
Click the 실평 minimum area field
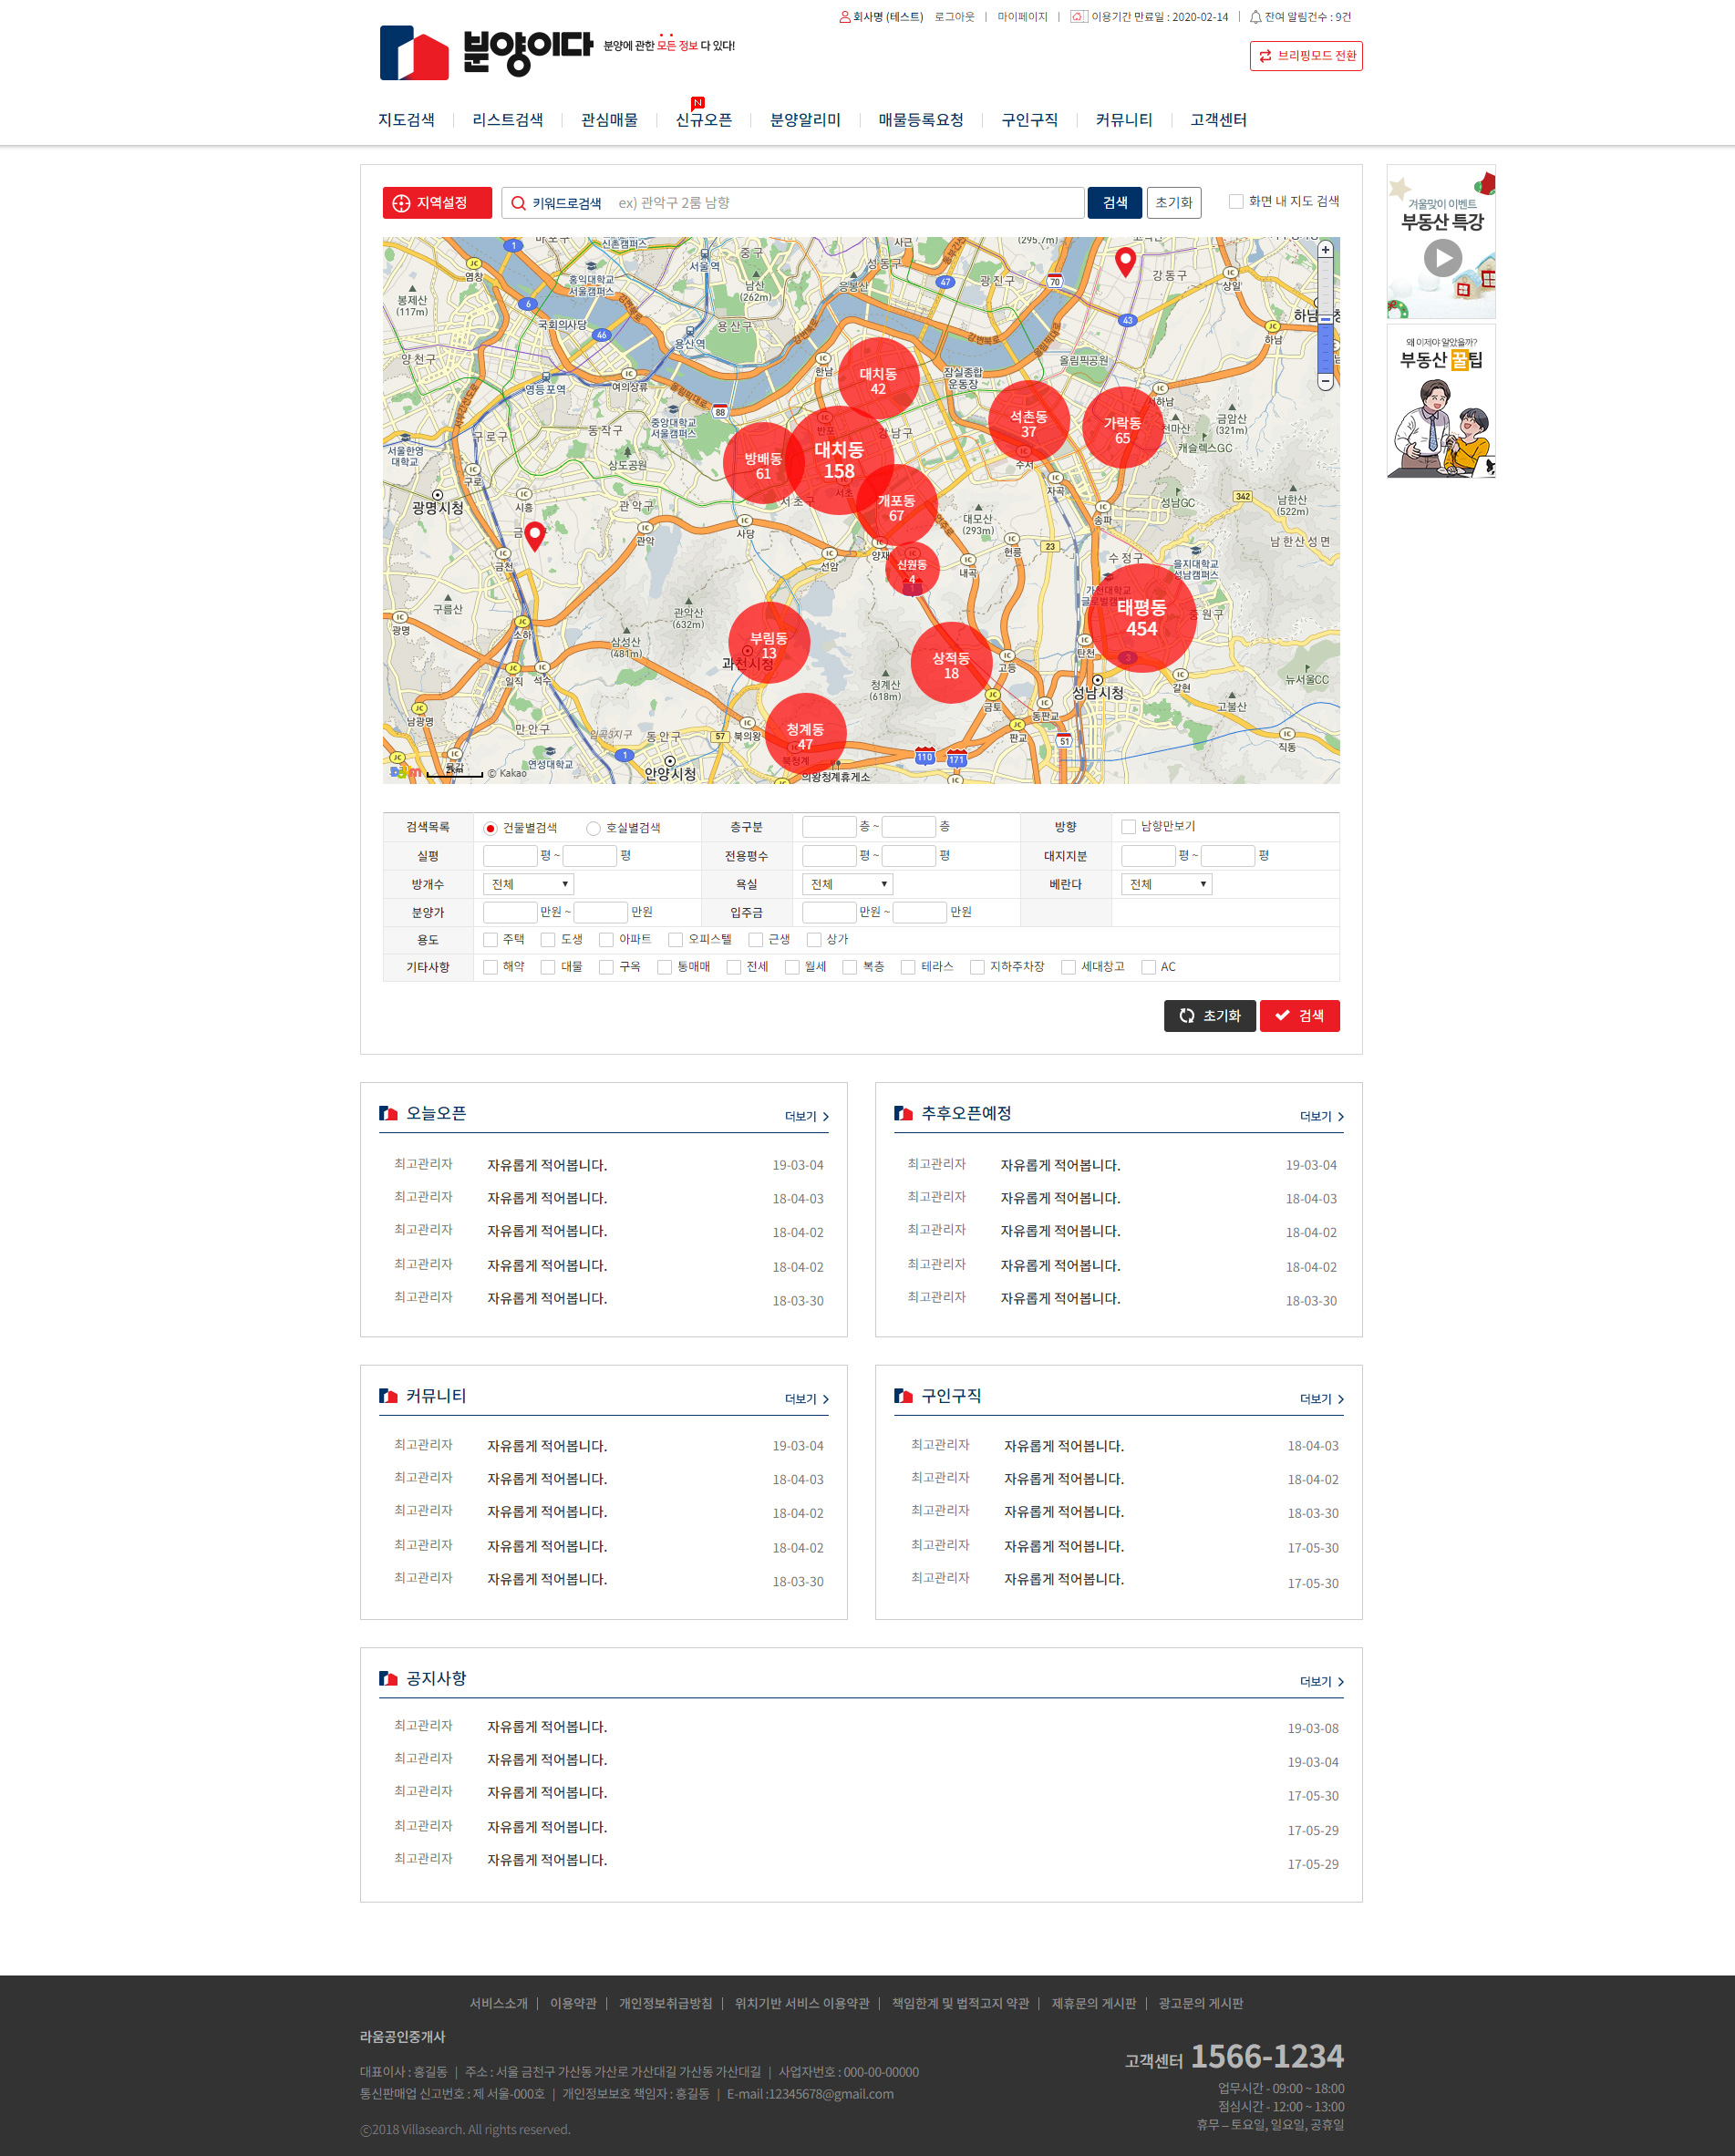point(510,856)
